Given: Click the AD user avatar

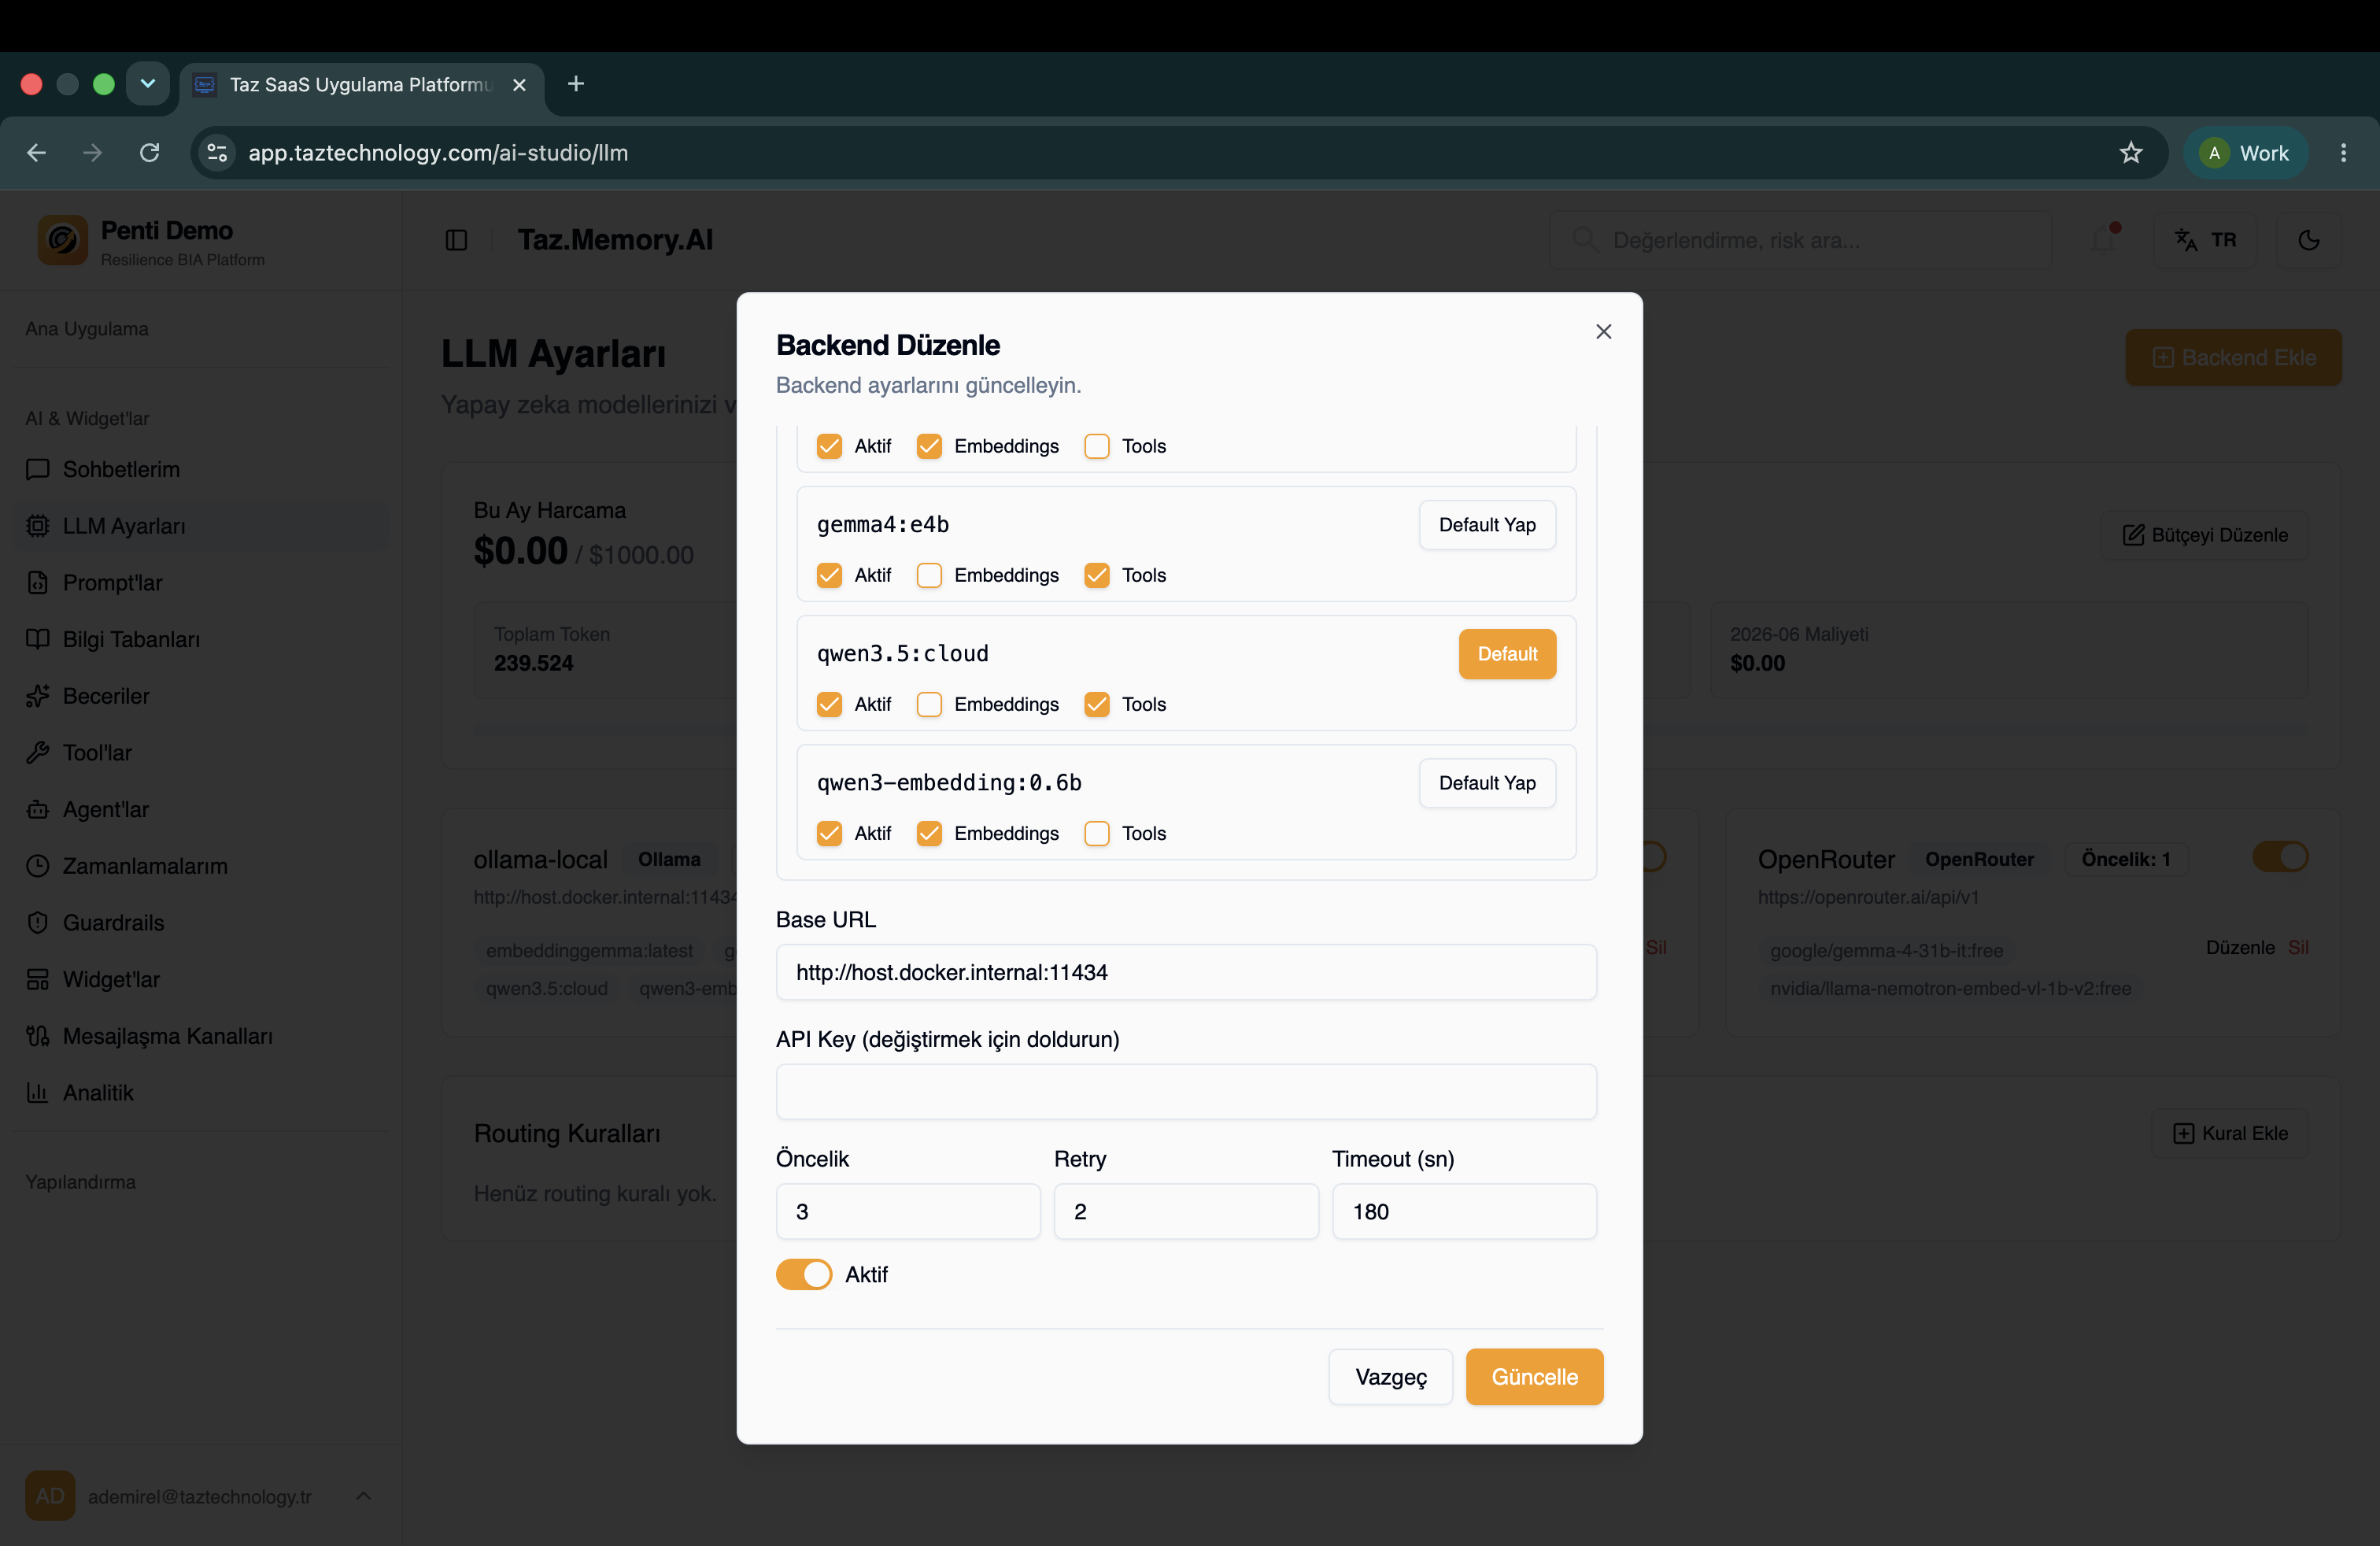Looking at the screenshot, I should pyautogui.click(x=50, y=1495).
